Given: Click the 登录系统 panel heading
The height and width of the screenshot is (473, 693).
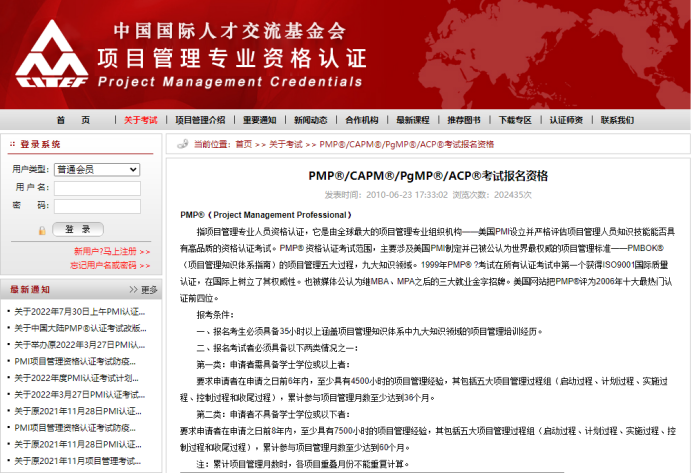Looking at the screenshot, I should coord(40,144).
